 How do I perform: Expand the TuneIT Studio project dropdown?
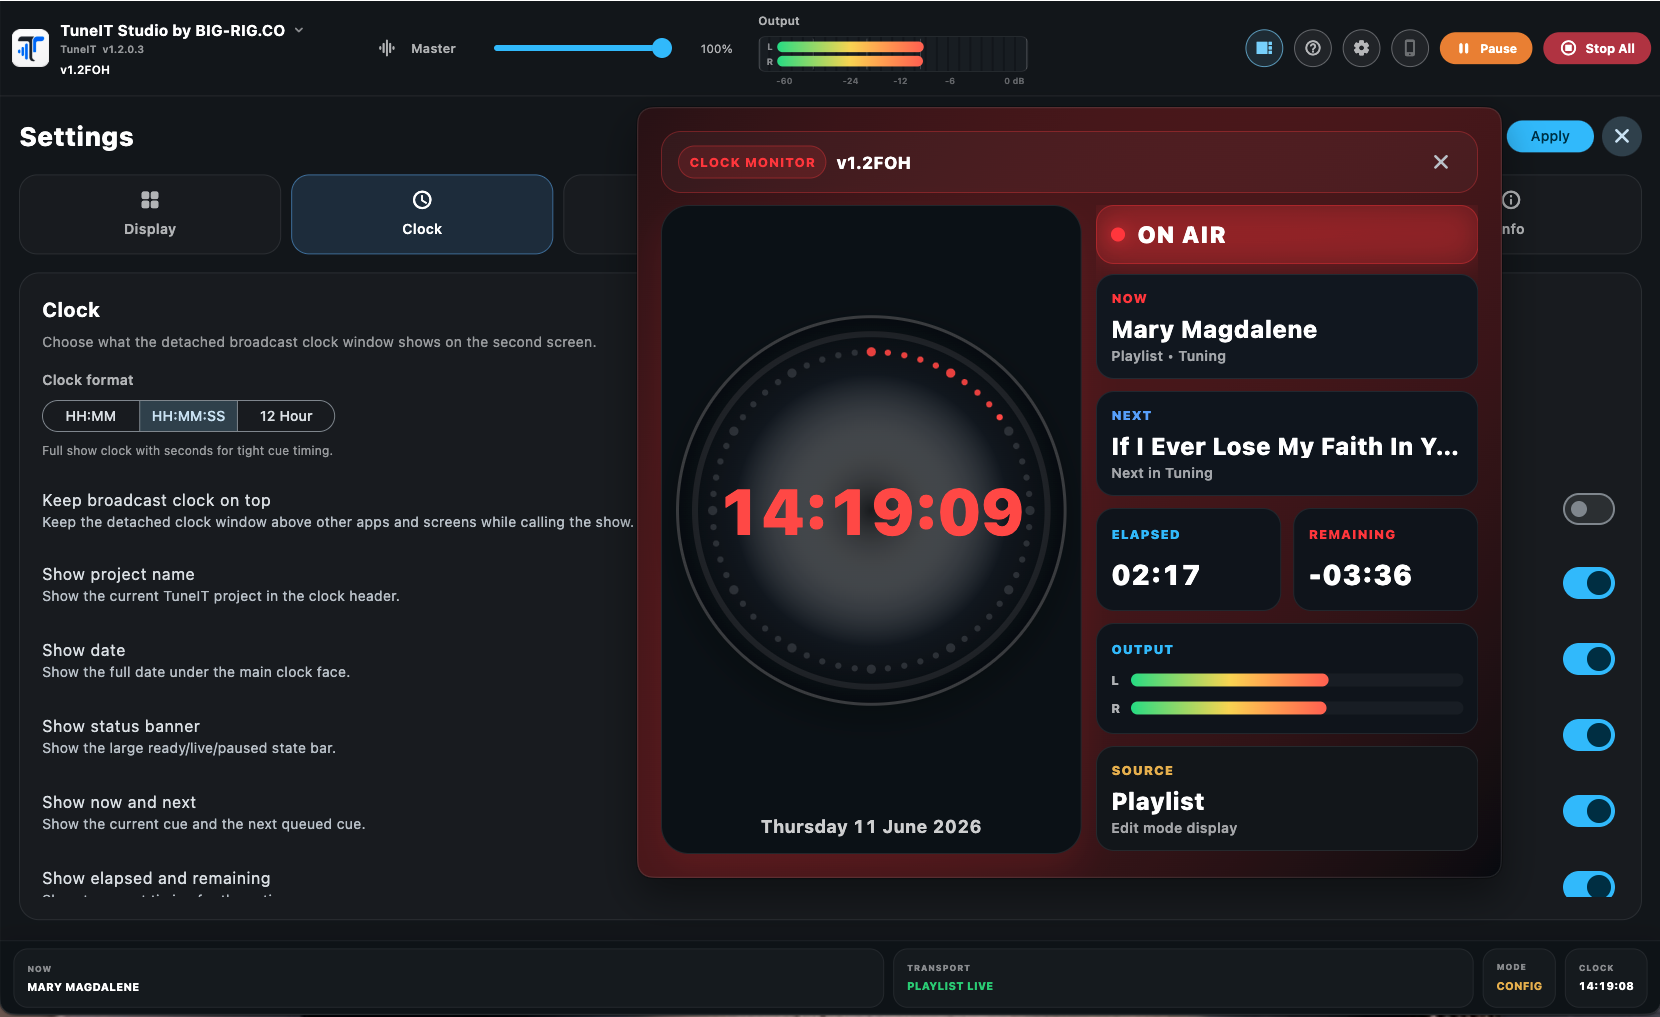tap(298, 30)
